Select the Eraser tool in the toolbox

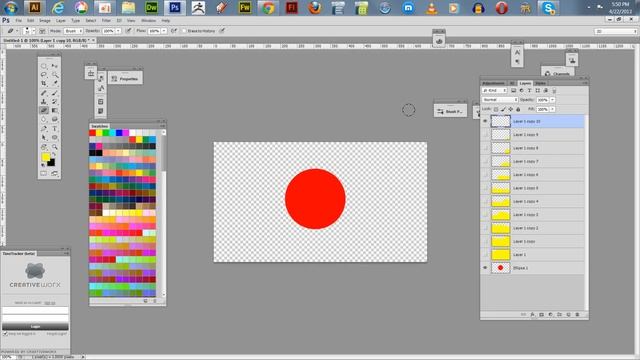point(44,110)
